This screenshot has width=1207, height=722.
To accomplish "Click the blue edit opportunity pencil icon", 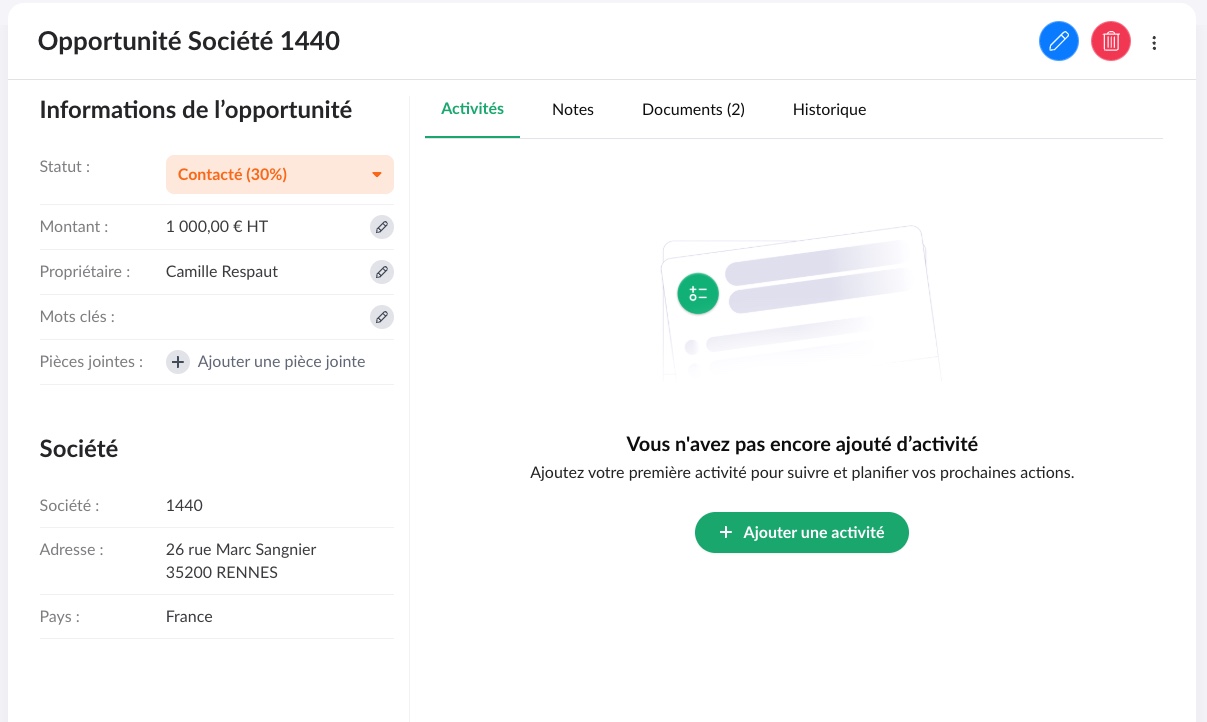I will [x=1059, y=42].
